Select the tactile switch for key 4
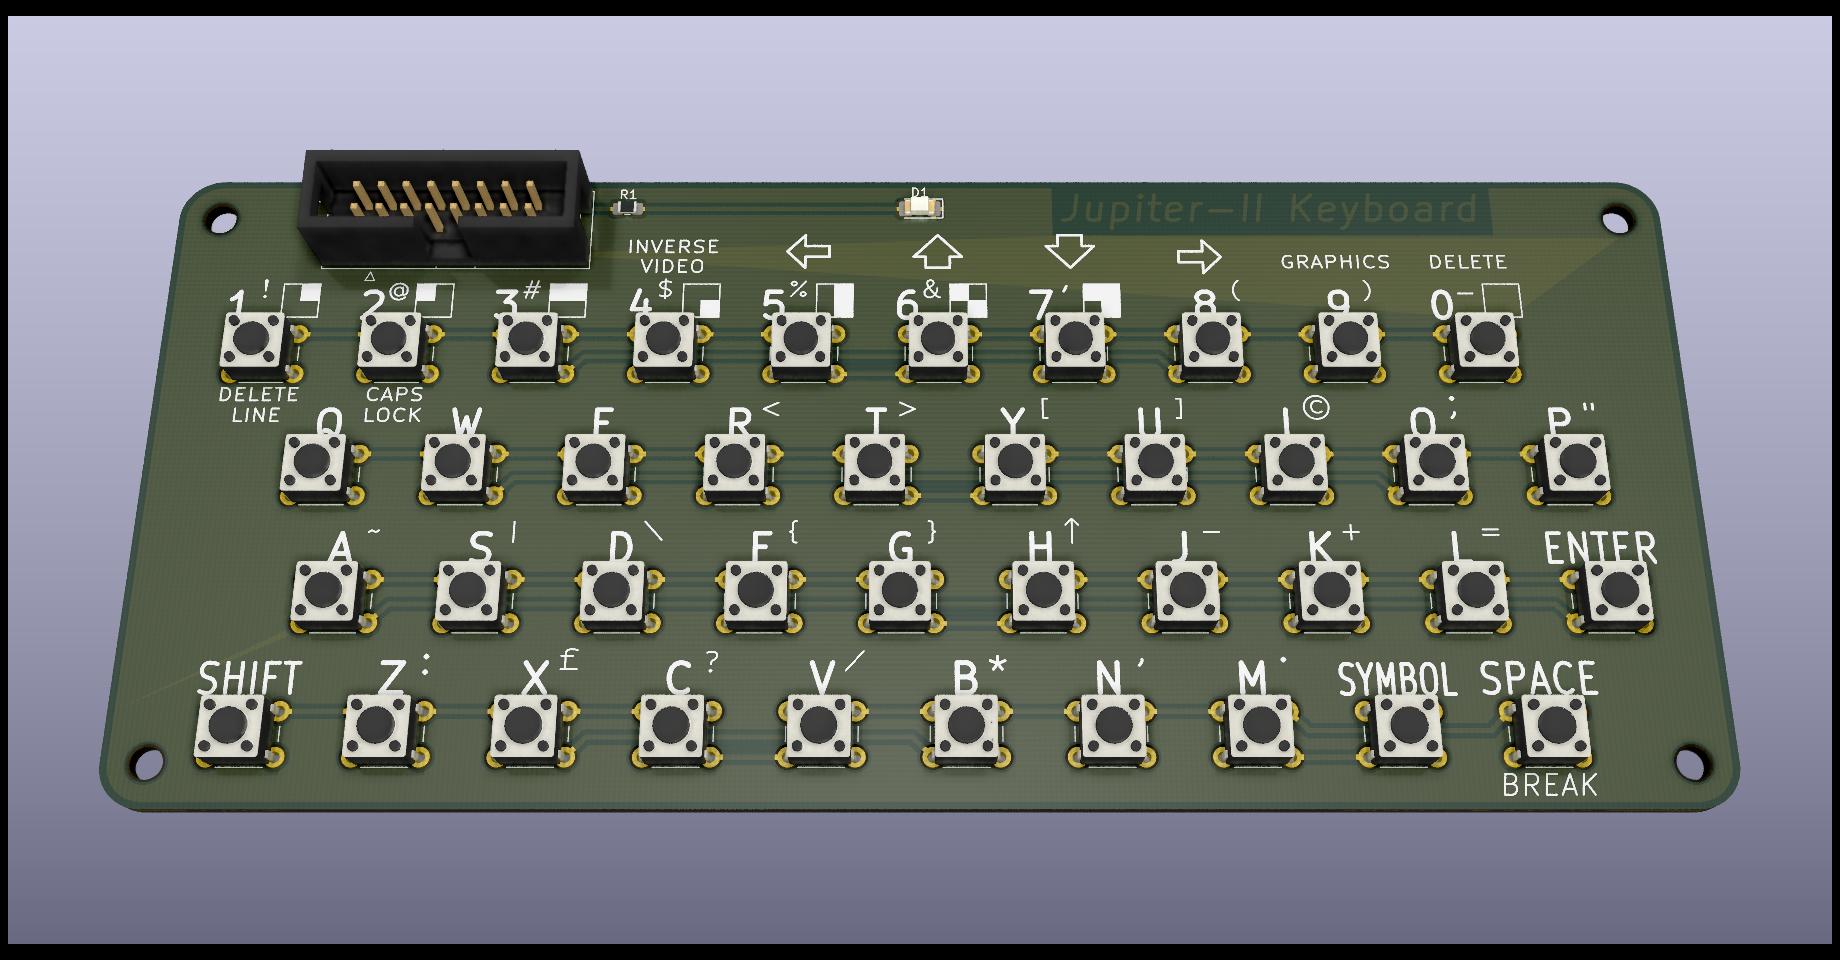 pos(665,346)
